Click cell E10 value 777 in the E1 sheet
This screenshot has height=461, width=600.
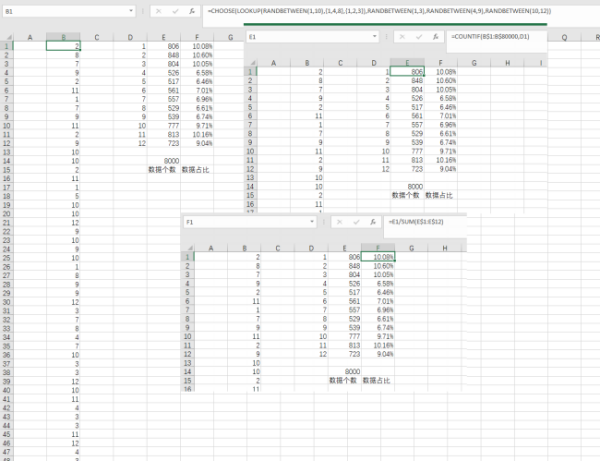click(407, 151)
